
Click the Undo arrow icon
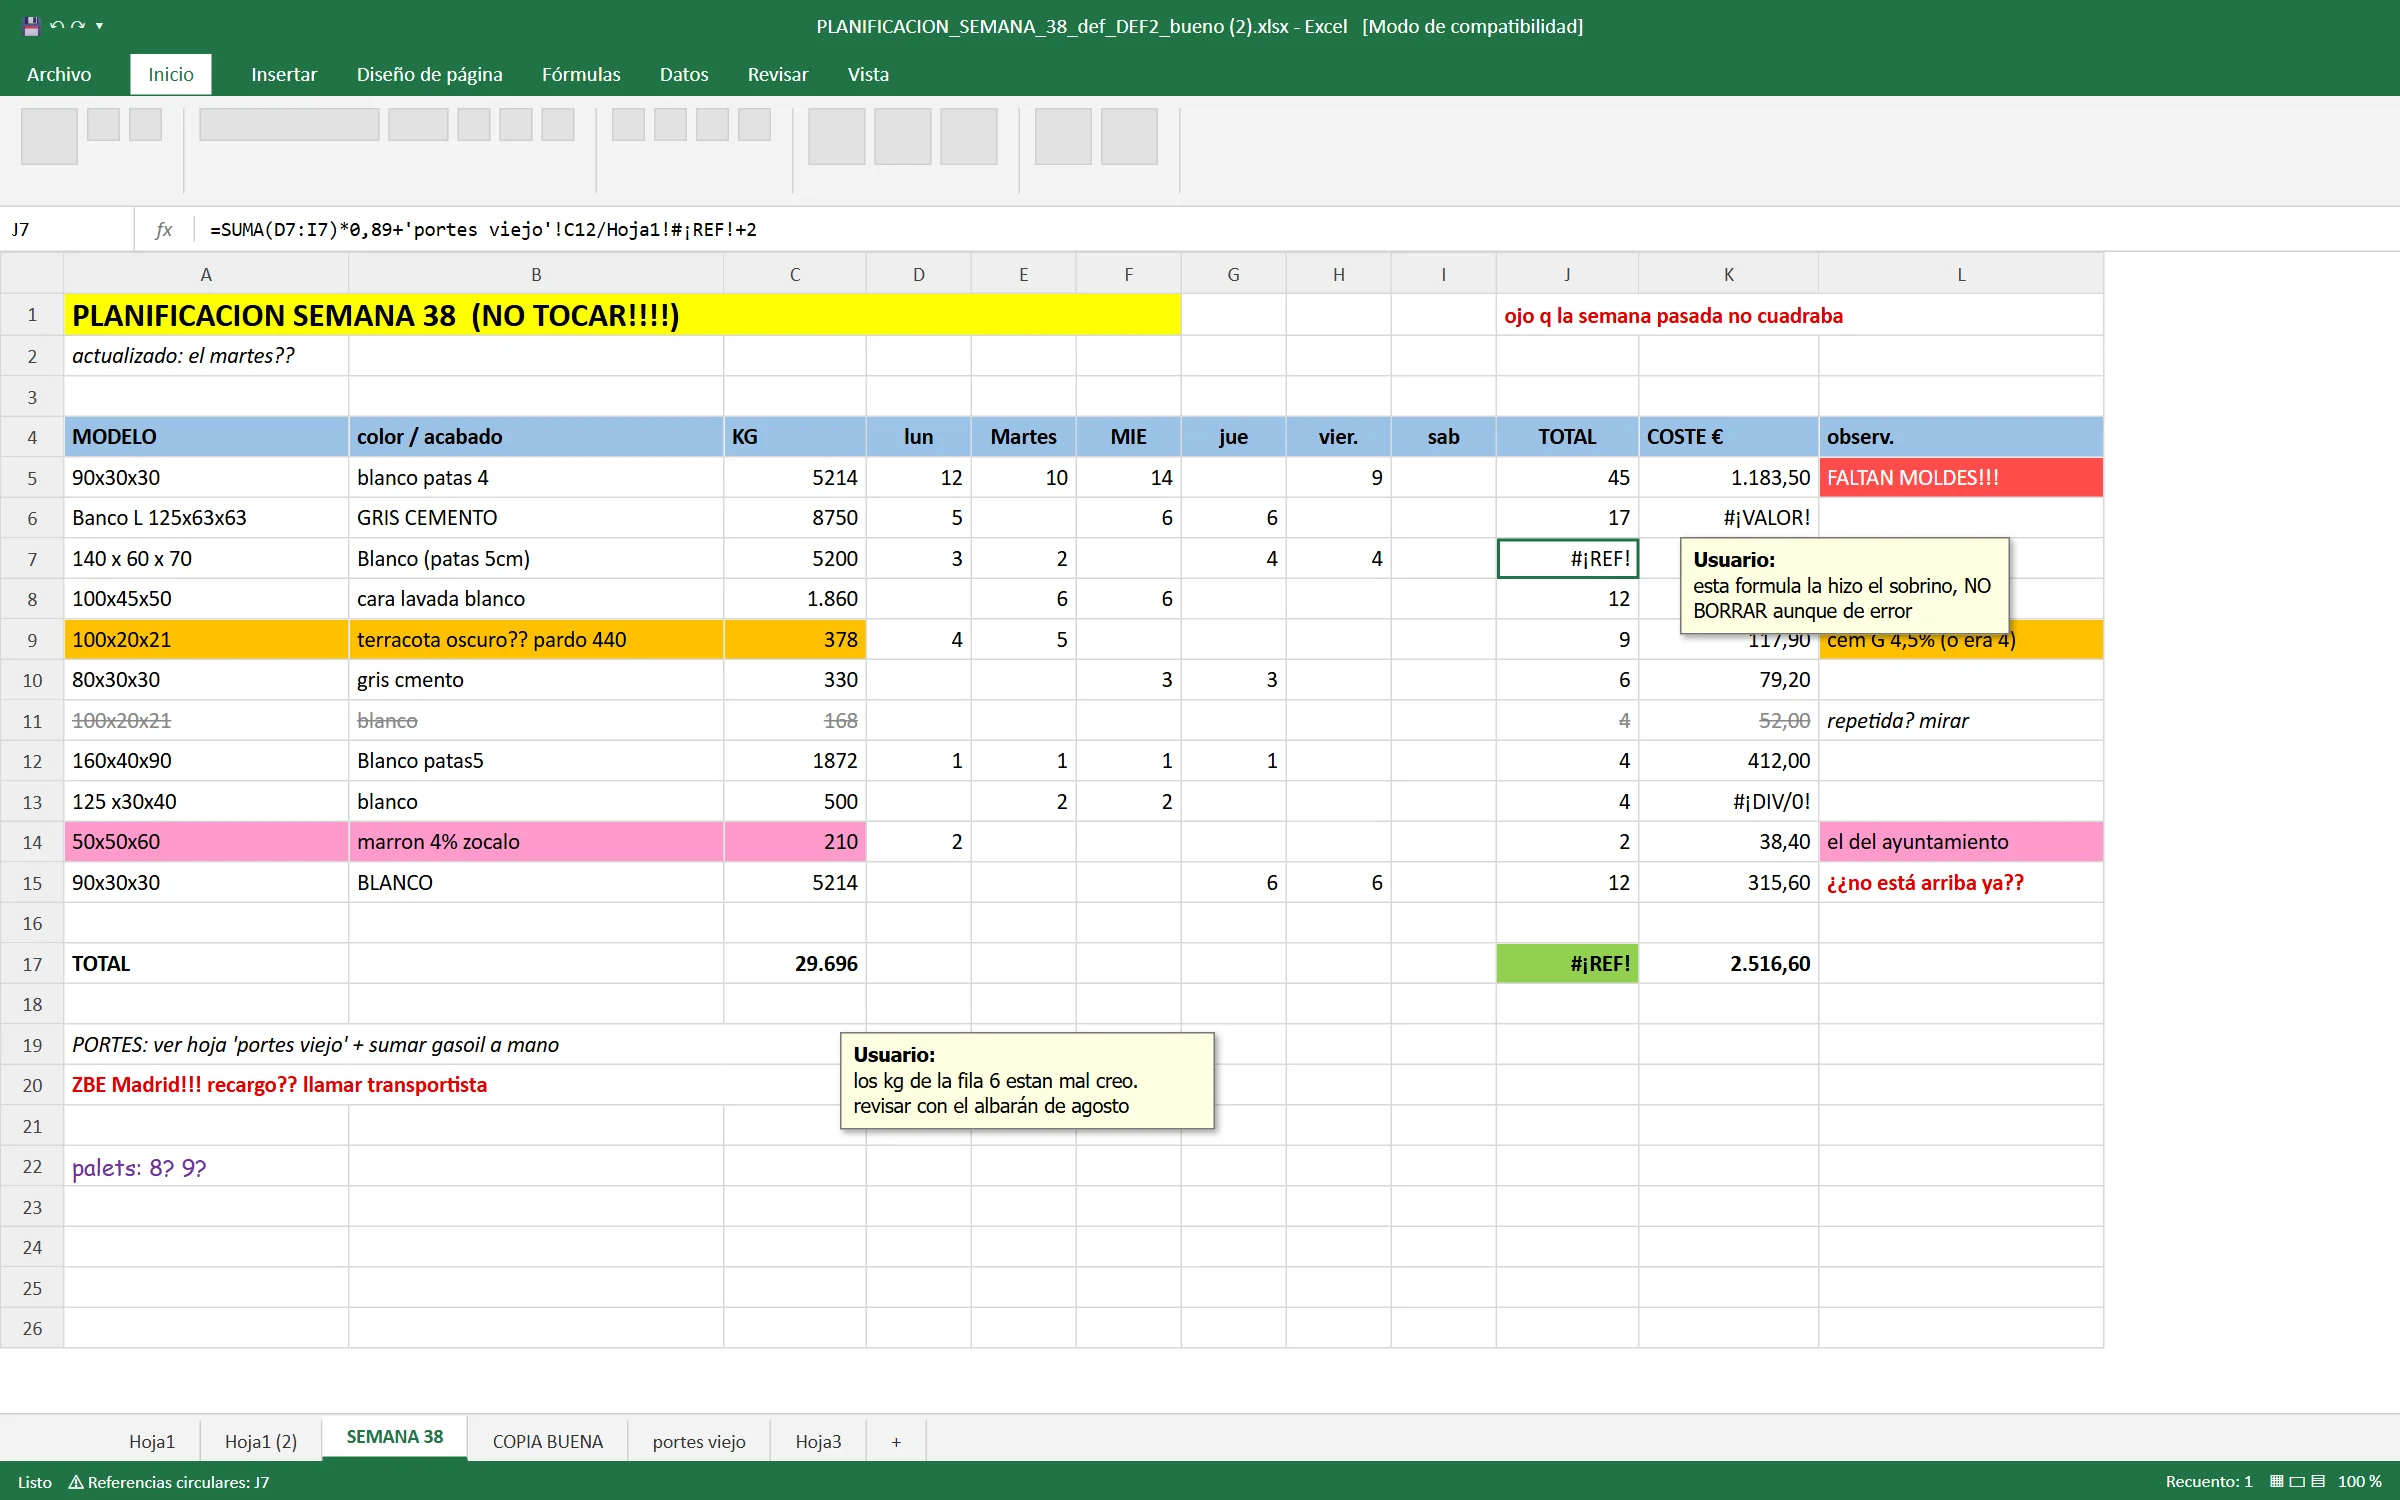click(x=56, y=26)
